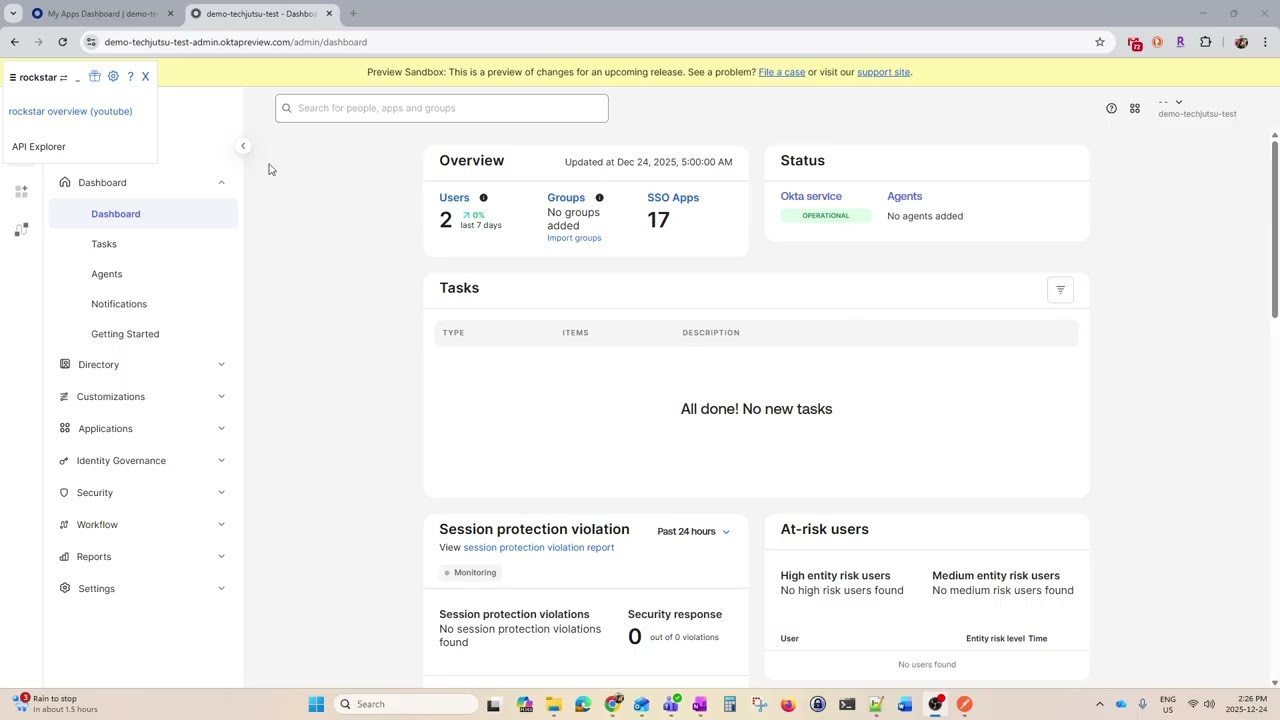Collapse the admin sidebar arrow button
1280x720 pixels.
[x=242, y=146]
